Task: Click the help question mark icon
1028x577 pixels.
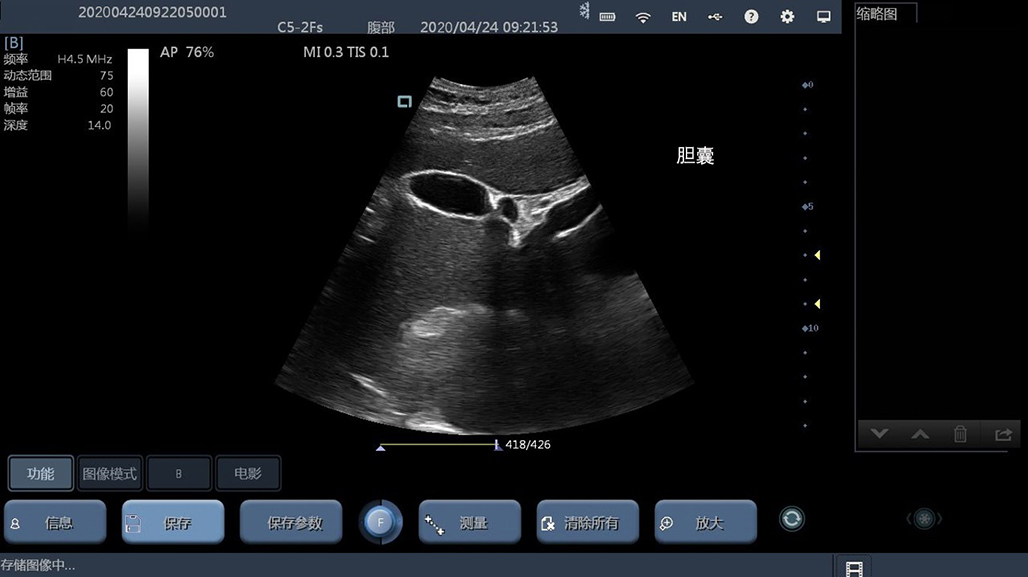Action: click(751, 17)
